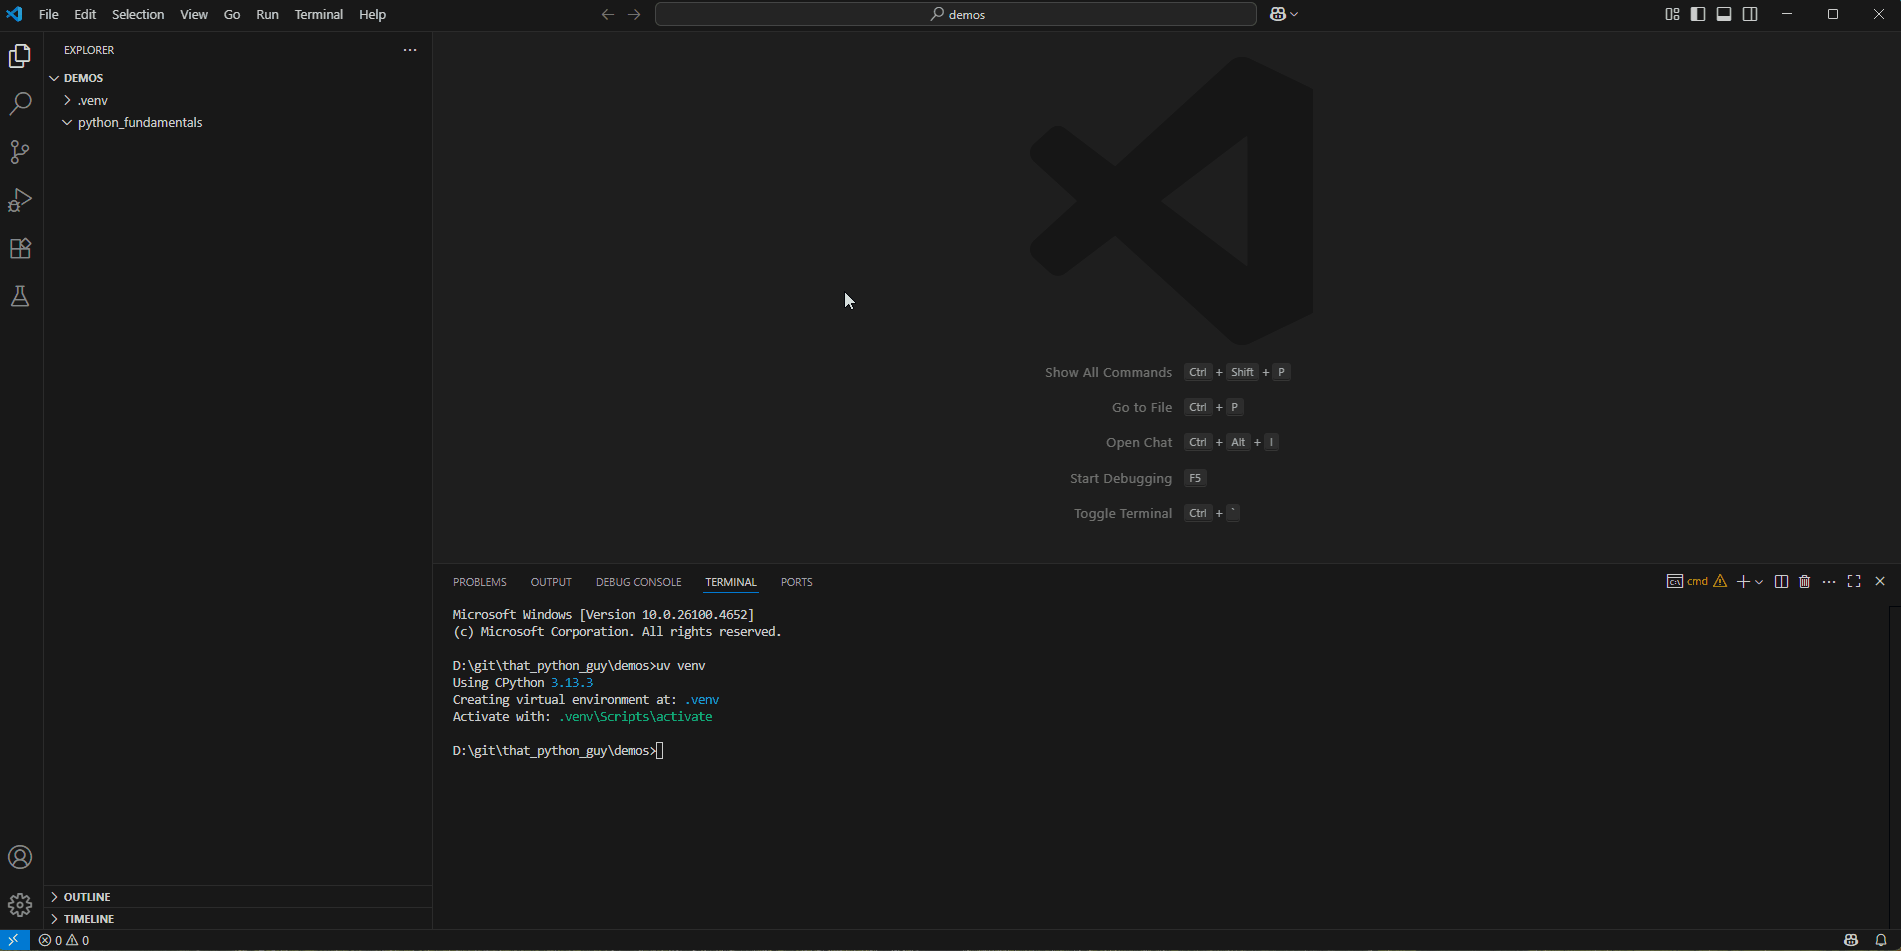The height and width of the screenshot is (951, 1901).
Task: Open the Search view in the Activity Bar
Action: (x=20, y=103)
